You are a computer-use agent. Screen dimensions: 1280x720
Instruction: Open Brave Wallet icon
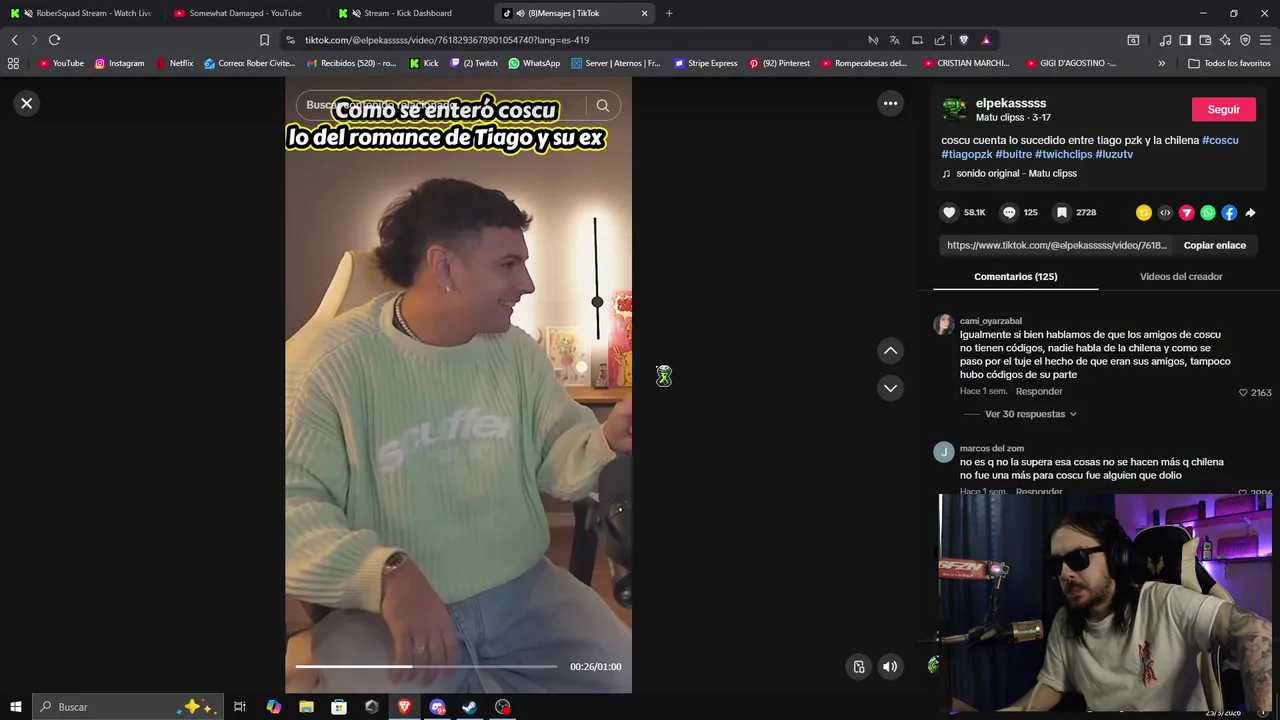(1205, 40)
